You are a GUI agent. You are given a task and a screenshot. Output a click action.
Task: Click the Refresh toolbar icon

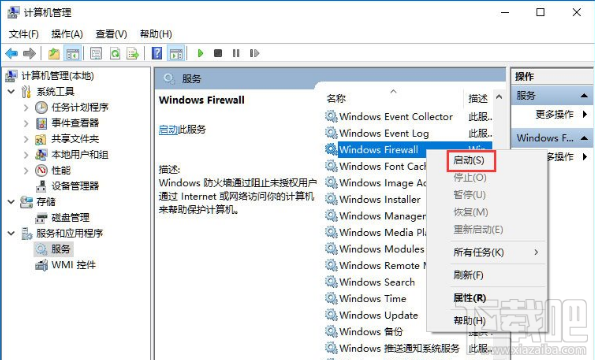click(115, 53)
